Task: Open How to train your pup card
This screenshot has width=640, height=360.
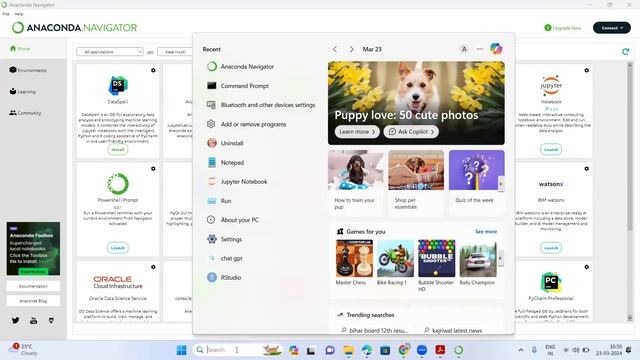Action: click(356, 182)
